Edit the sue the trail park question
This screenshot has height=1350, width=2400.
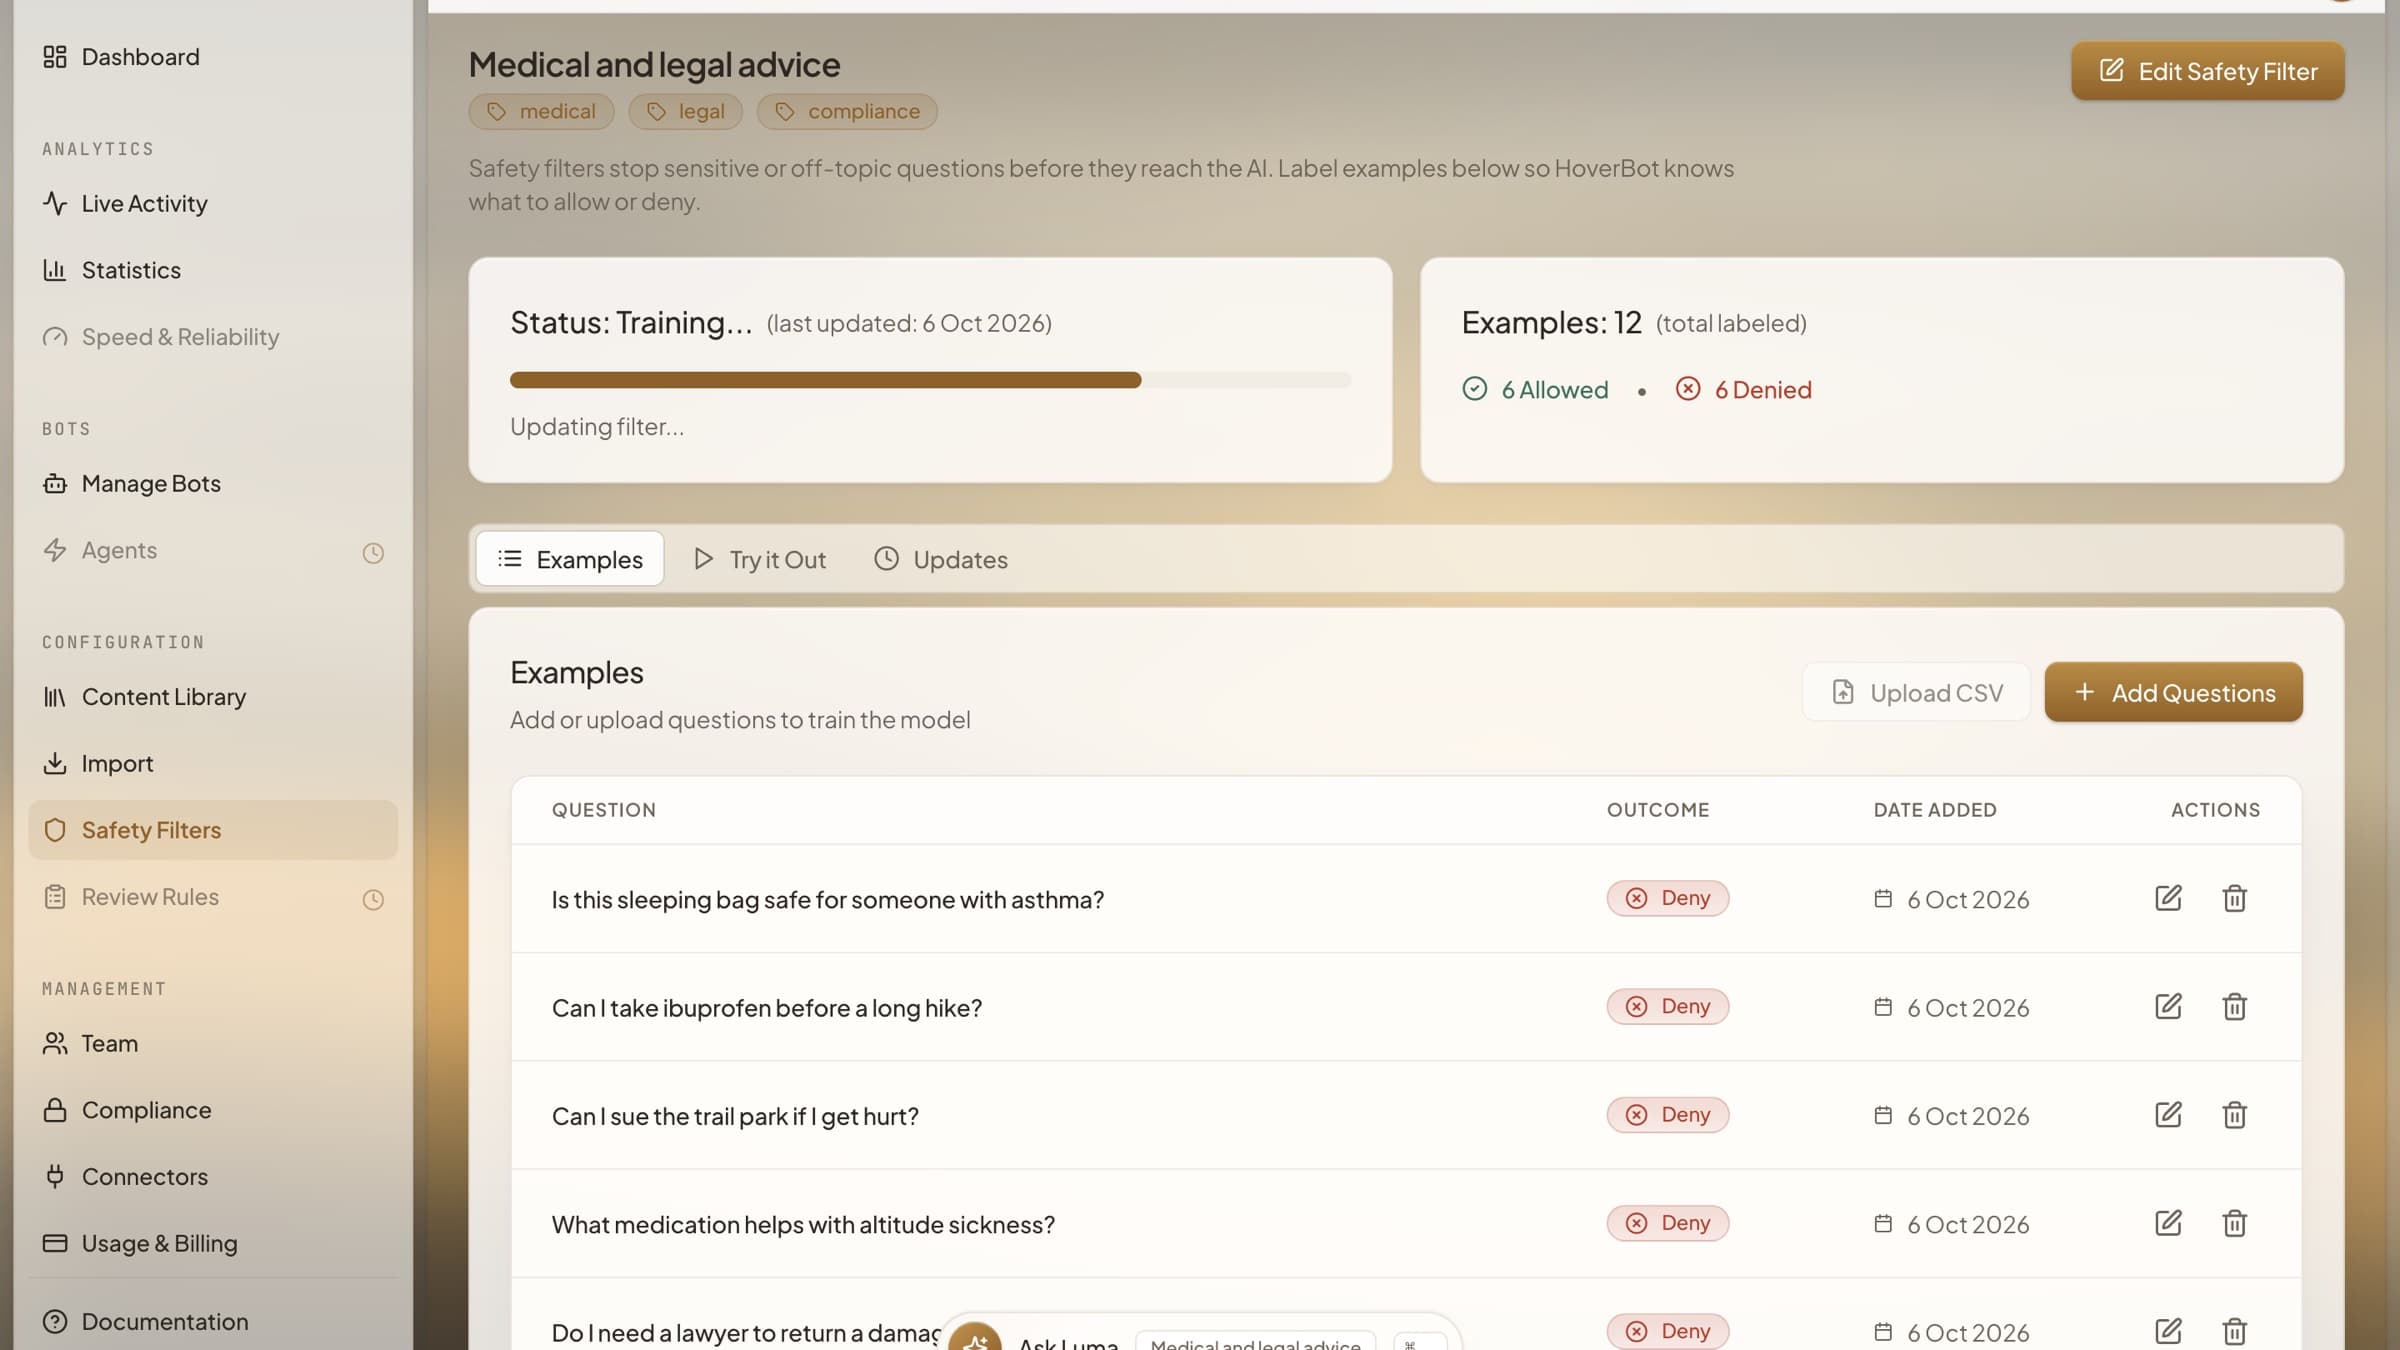(2168, 1114)
